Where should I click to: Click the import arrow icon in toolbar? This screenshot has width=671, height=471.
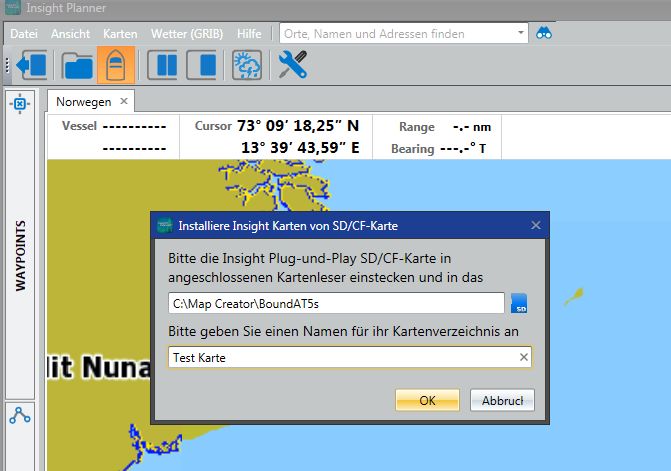32,66
